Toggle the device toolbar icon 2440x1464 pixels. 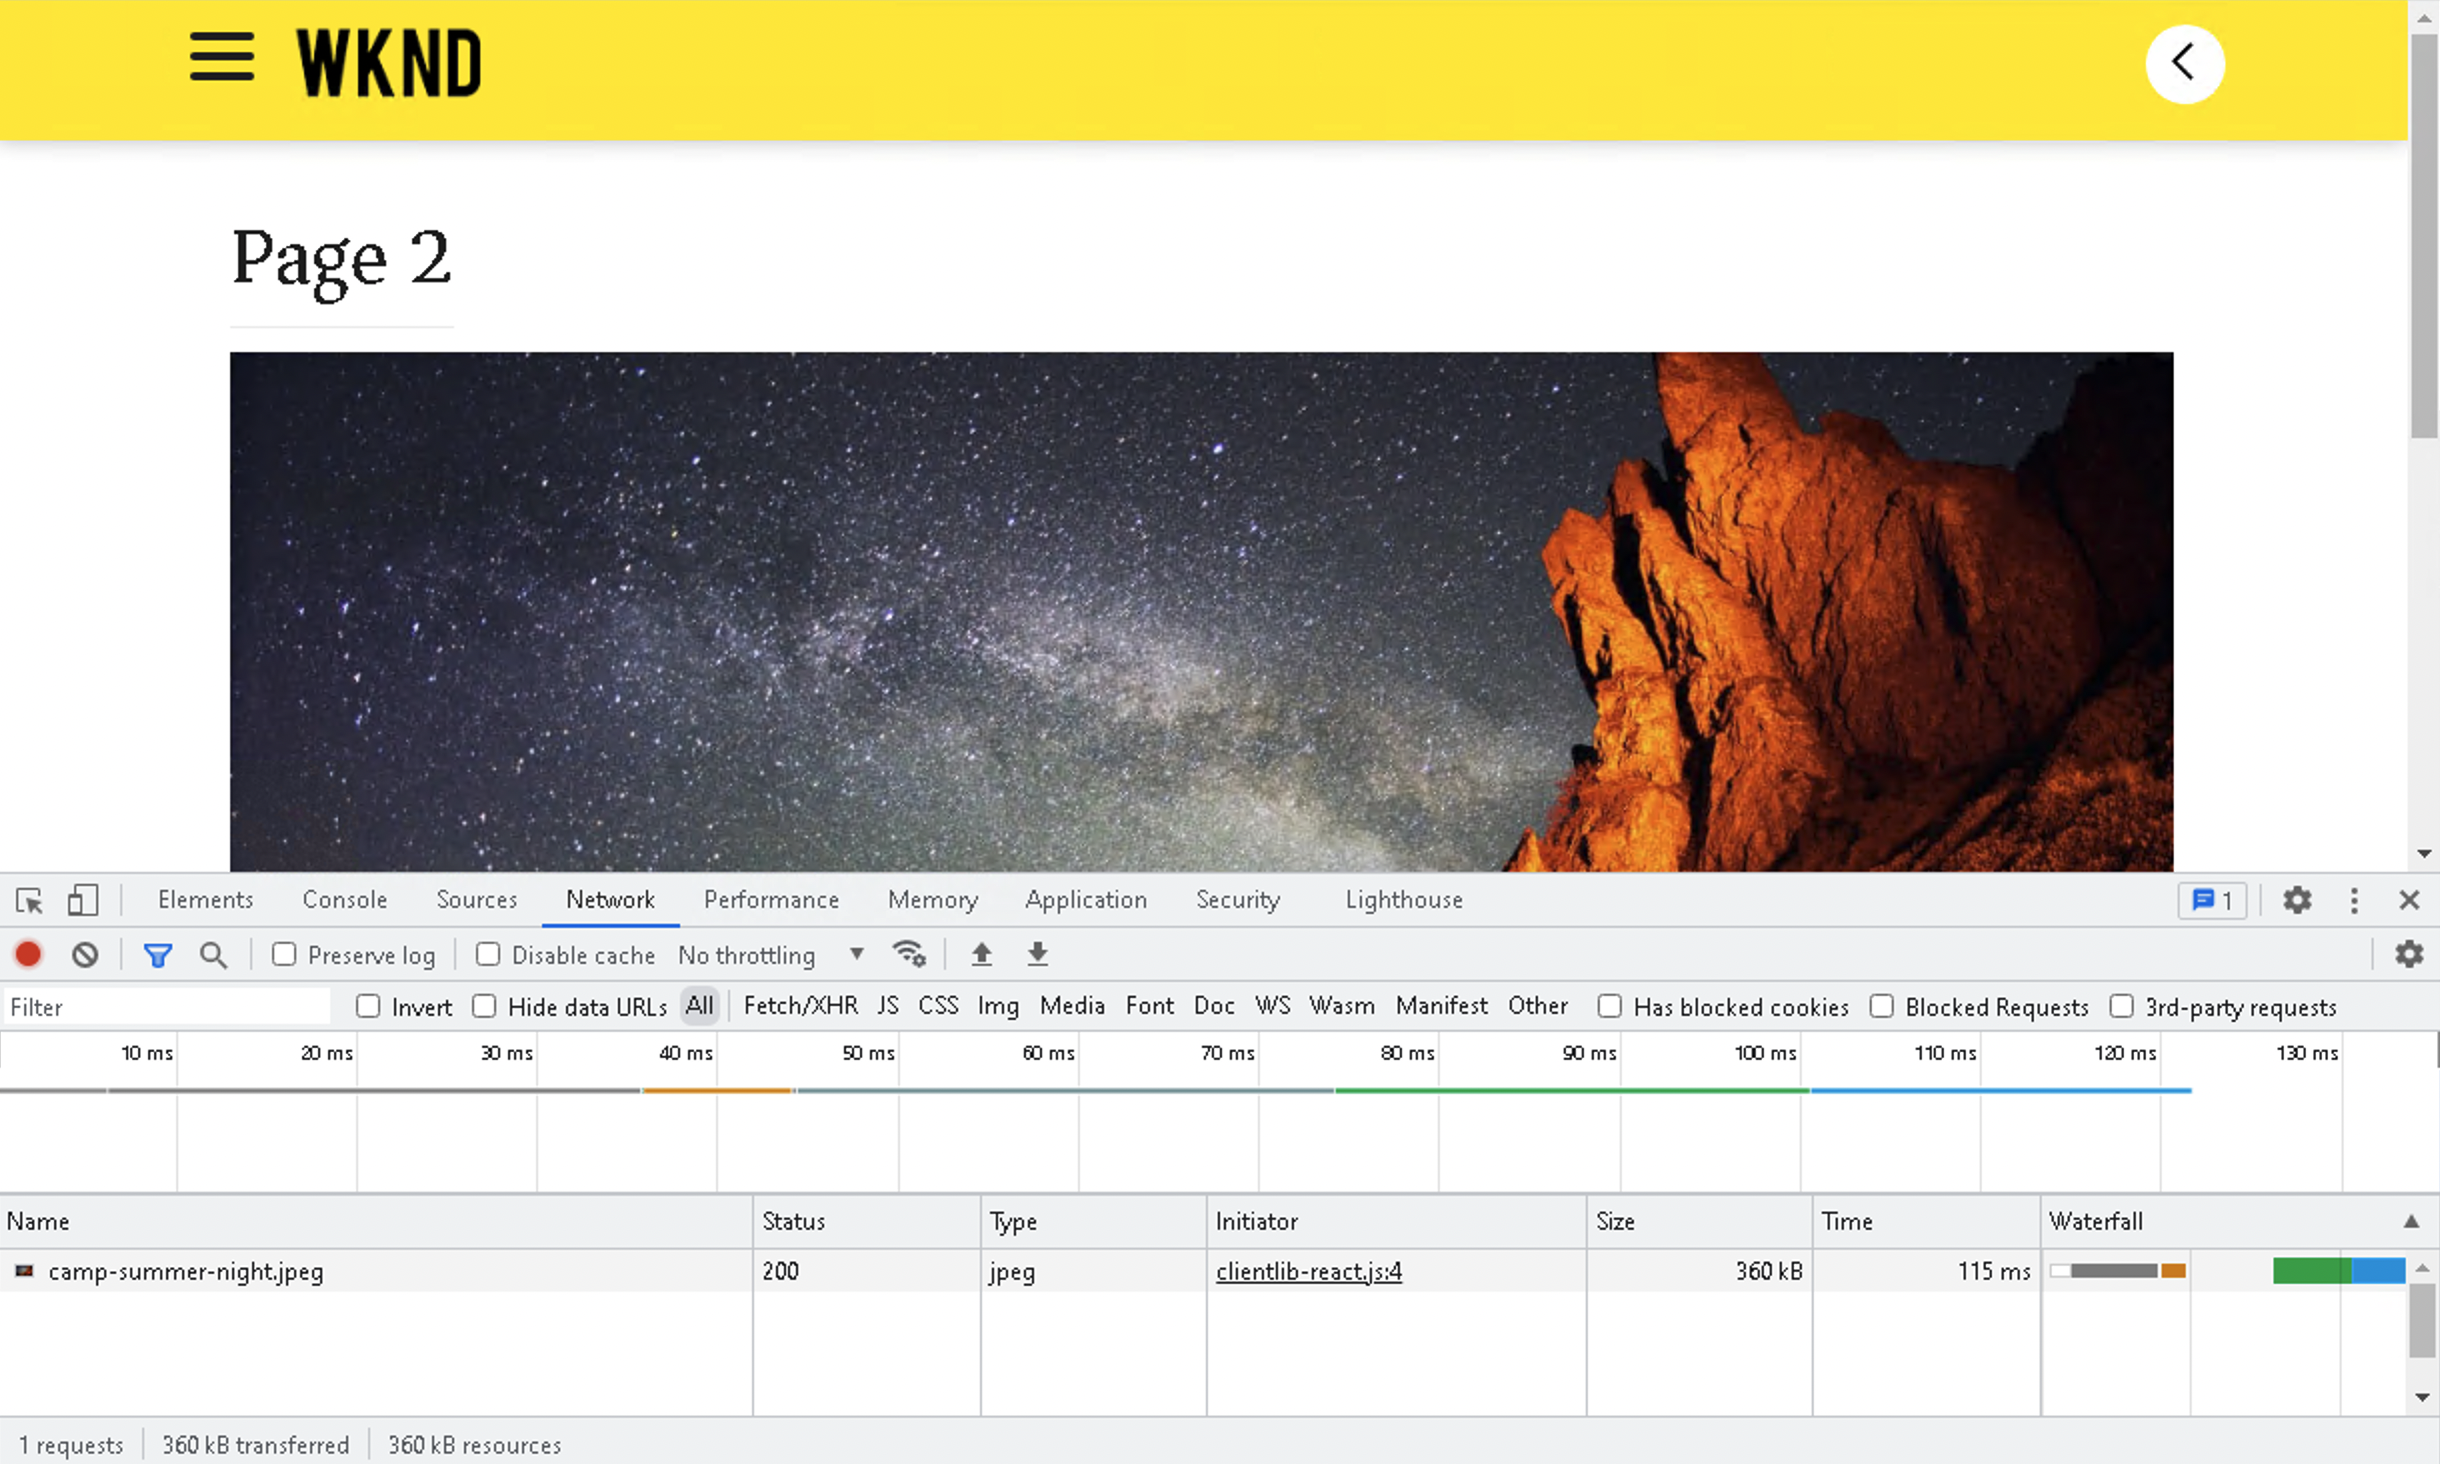[82, 900]
